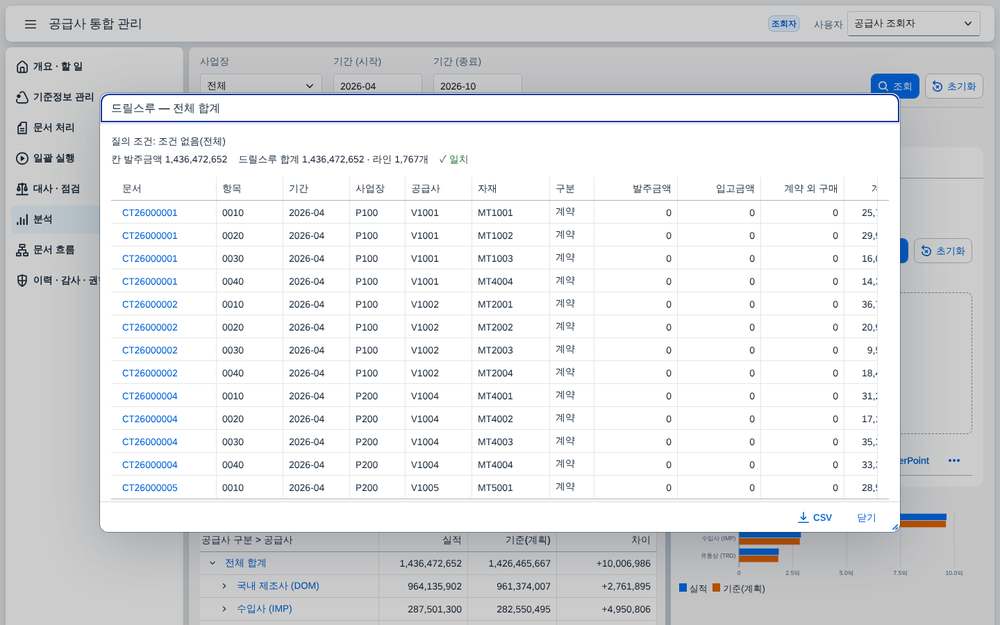Click the home icon beside 개요 · 할 일
Viewport: 1000px width, 625px height.
click(22, 66)
